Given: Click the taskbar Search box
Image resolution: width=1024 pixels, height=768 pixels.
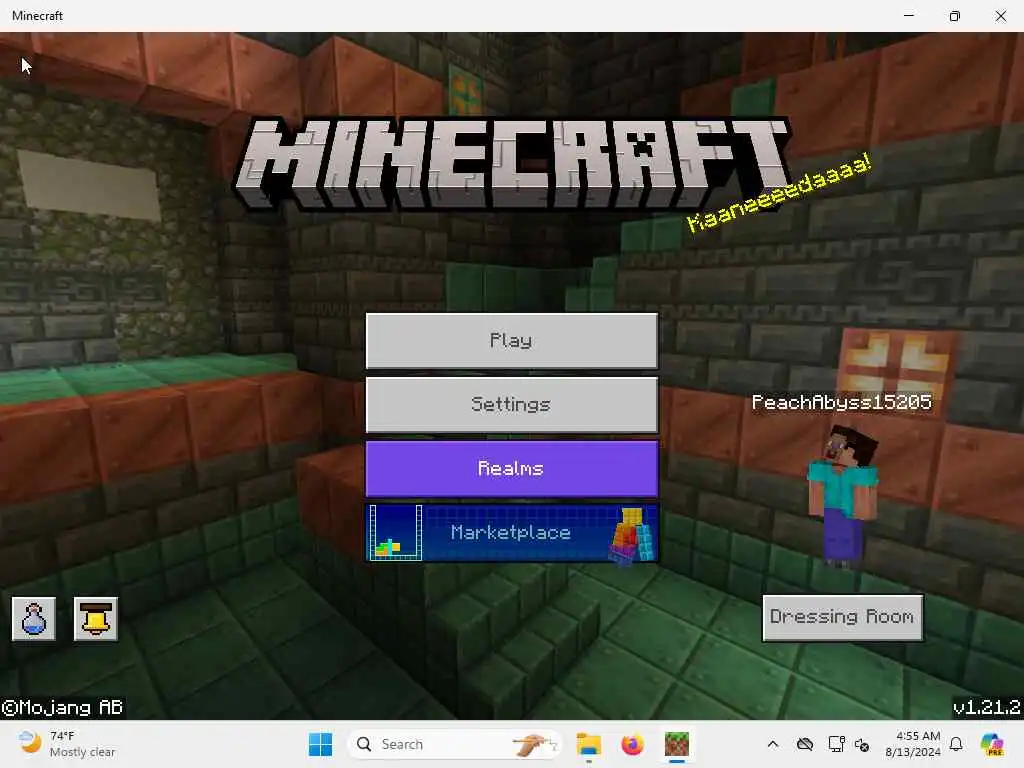Looking at the screenshot, I should [x=455, y=744].
